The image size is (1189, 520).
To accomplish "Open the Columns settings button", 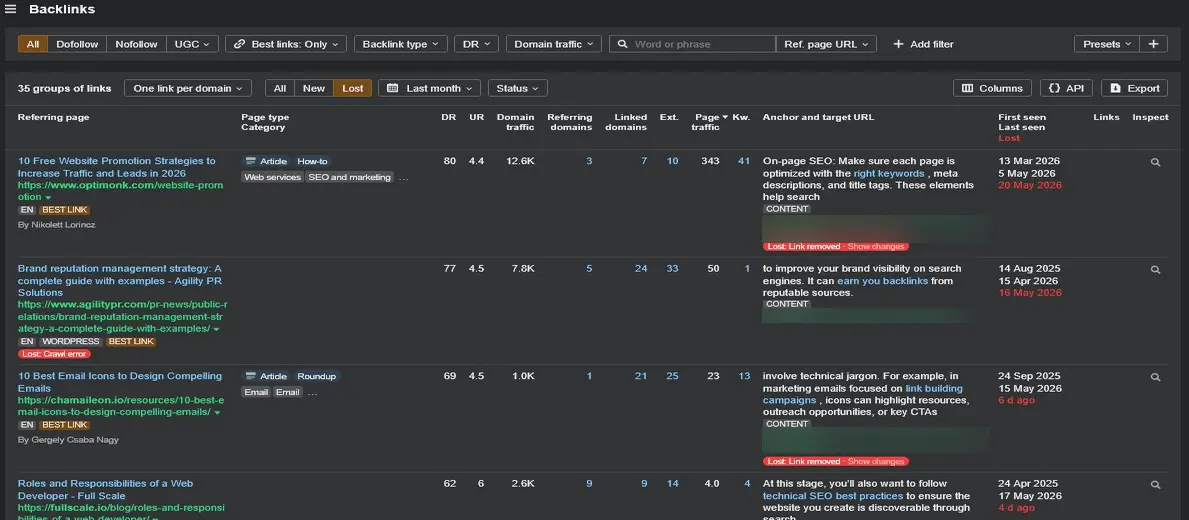I will [x=992, y=88].
